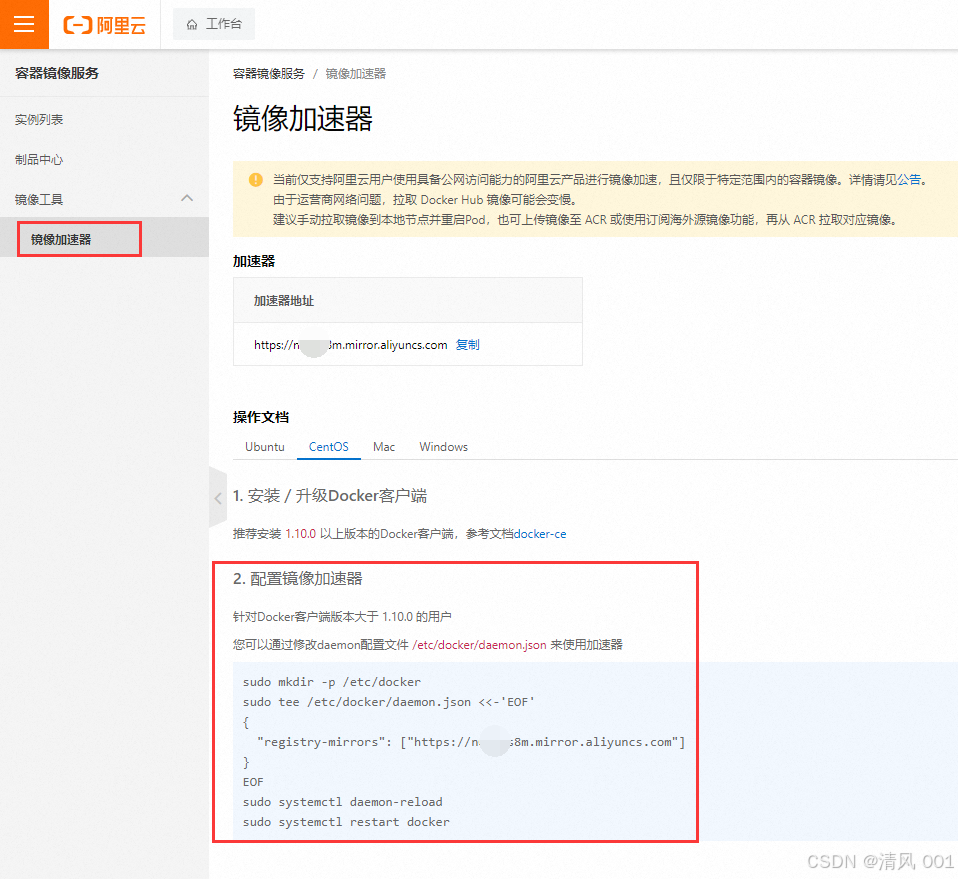Image resolution: width=958 pixels, height=879 pixels.
Task: Click the mirror.aliyuncs.com accelerator URL text
Action: pos(351,345)
